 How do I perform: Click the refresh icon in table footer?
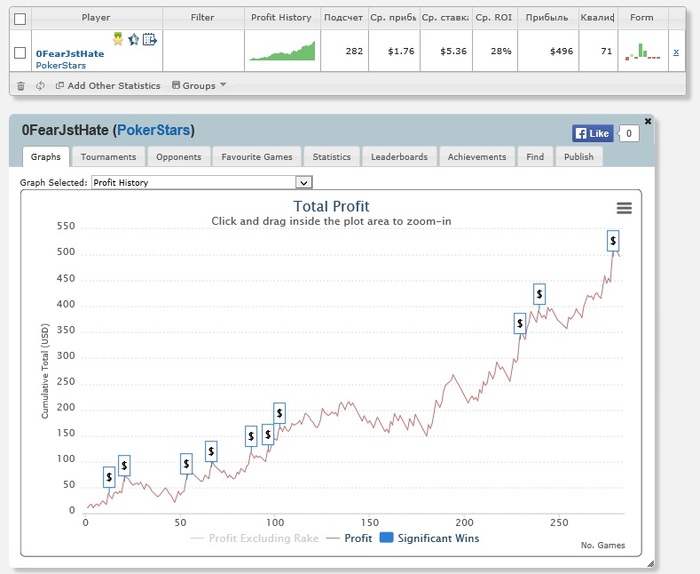[x=40, y=86]
